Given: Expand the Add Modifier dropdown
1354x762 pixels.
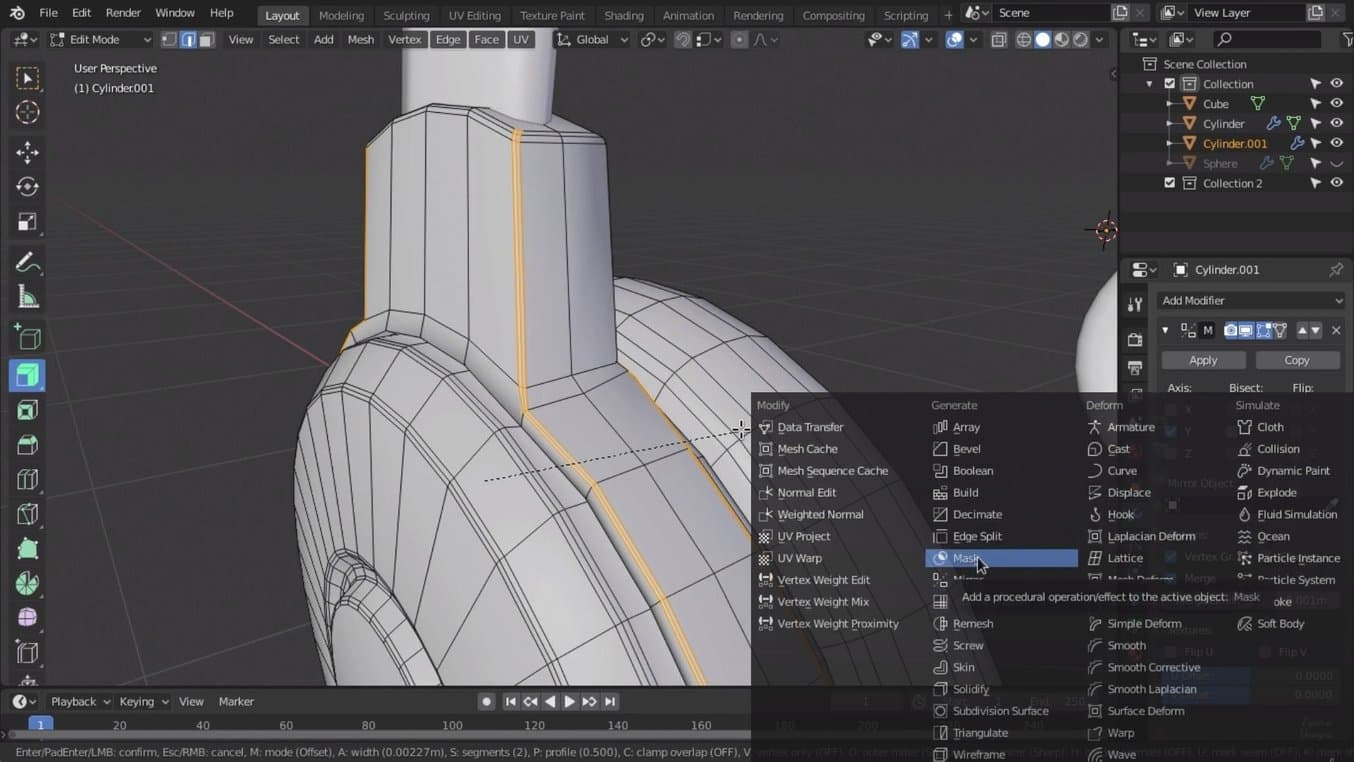Looking at the screenshot, I should coord(1251,300).
